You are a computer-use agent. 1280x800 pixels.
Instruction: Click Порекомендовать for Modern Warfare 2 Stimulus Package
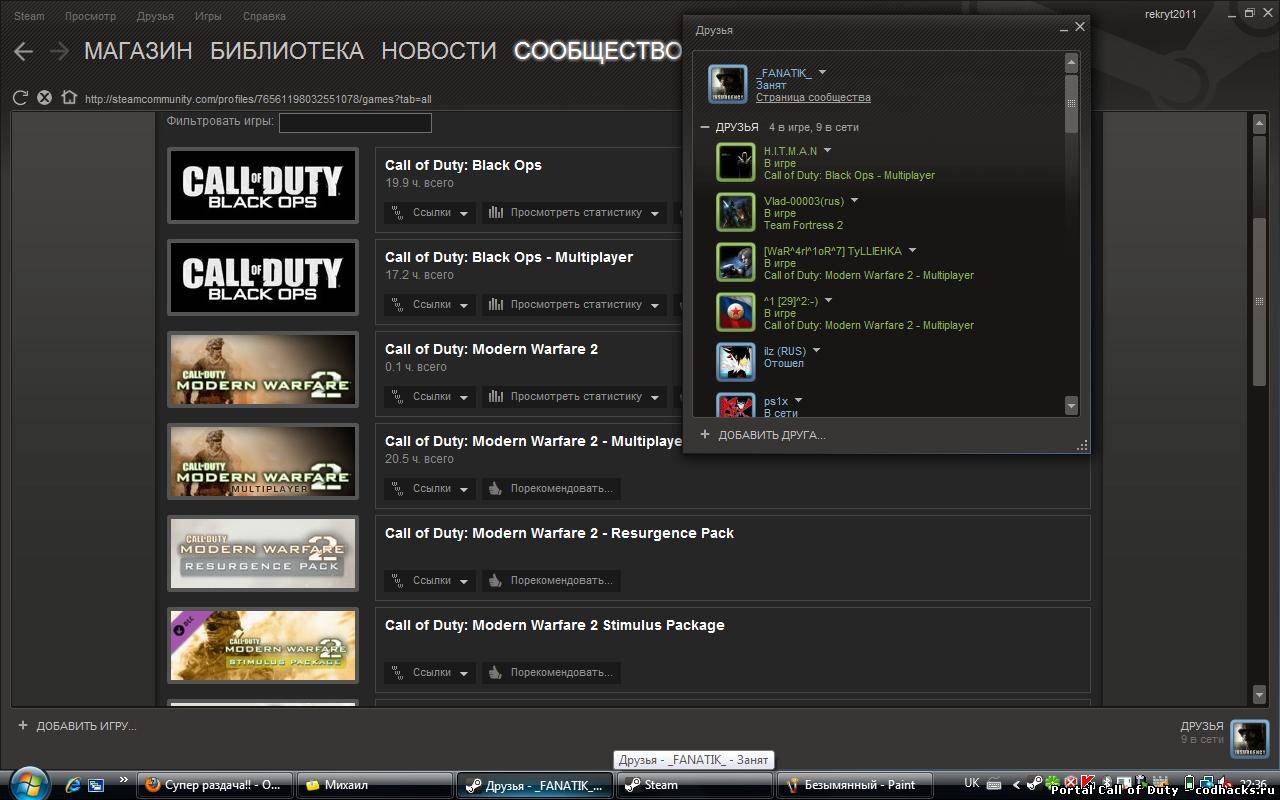[x=551, y=672]
